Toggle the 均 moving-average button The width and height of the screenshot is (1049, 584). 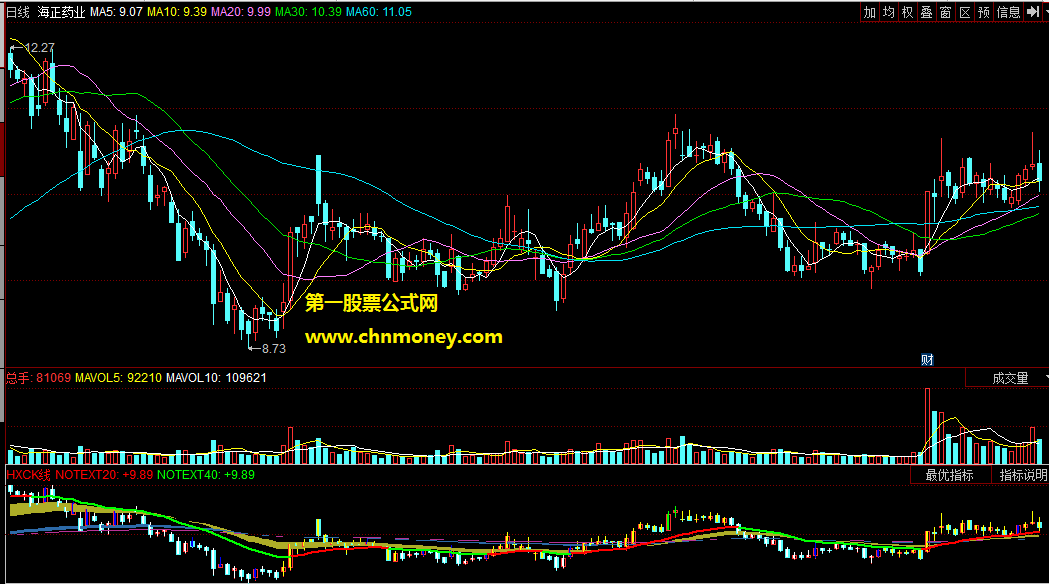pyautogui.click(x=888, y=12)
